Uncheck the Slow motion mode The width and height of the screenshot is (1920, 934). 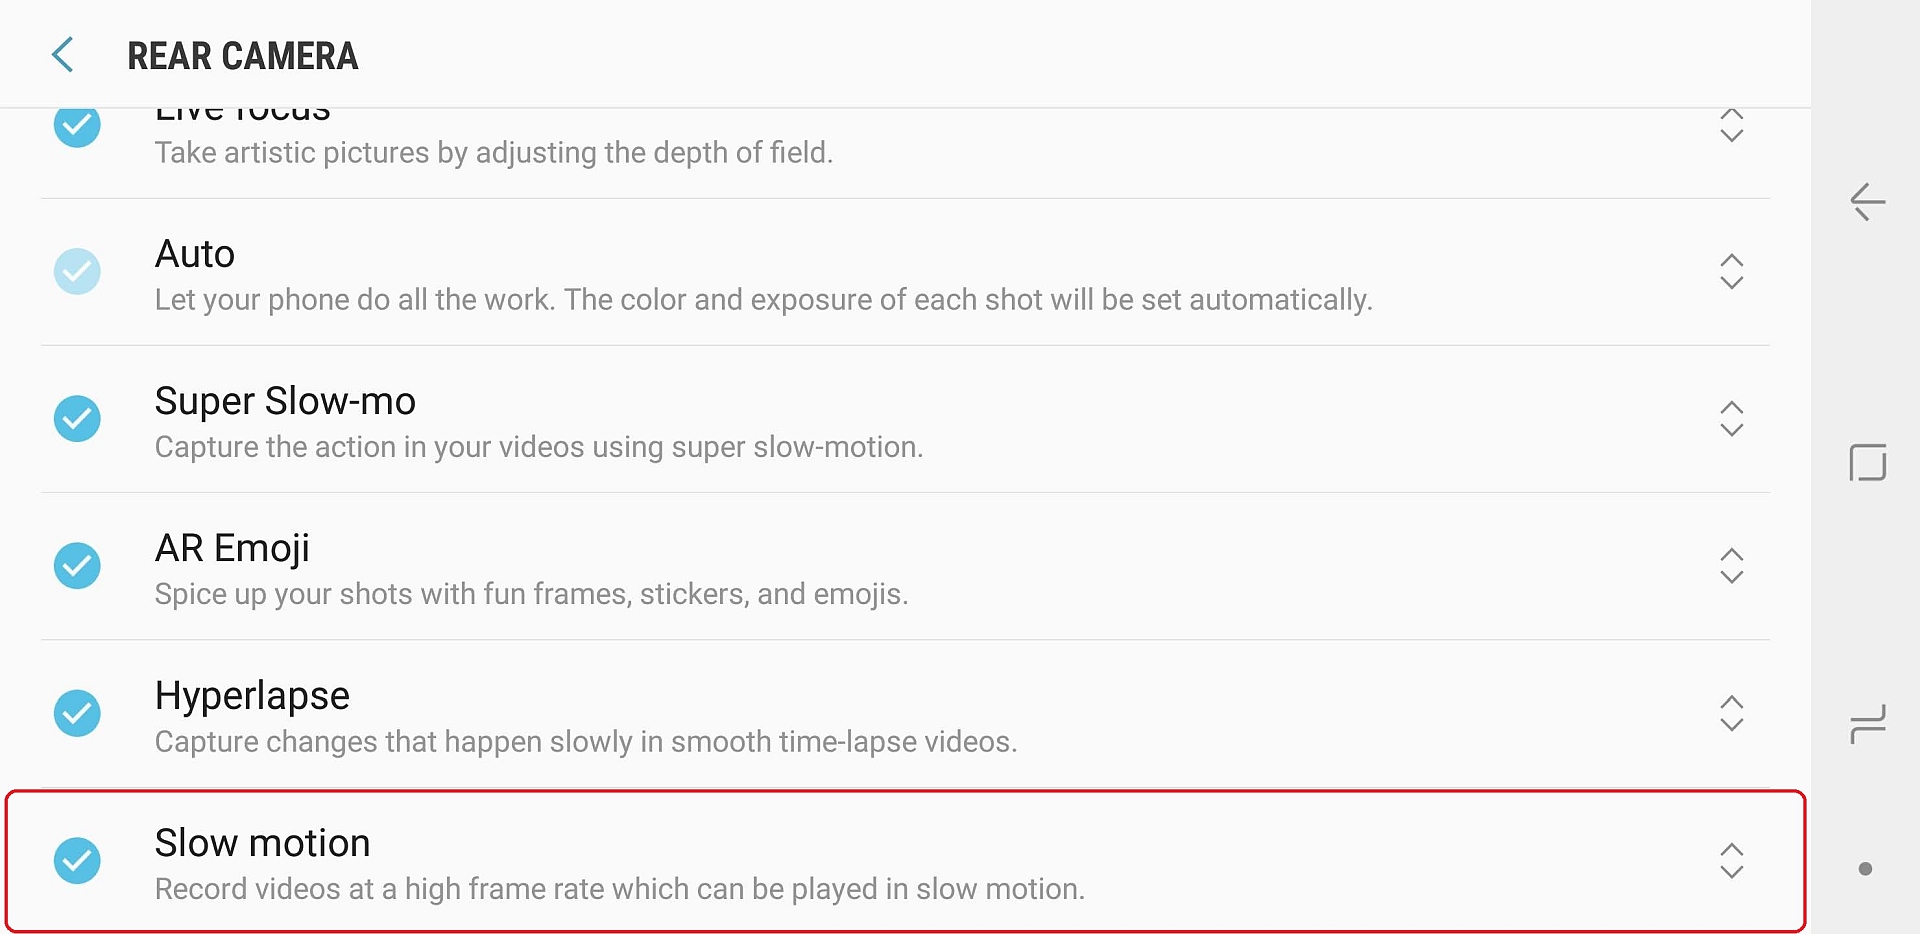[77, 860]
